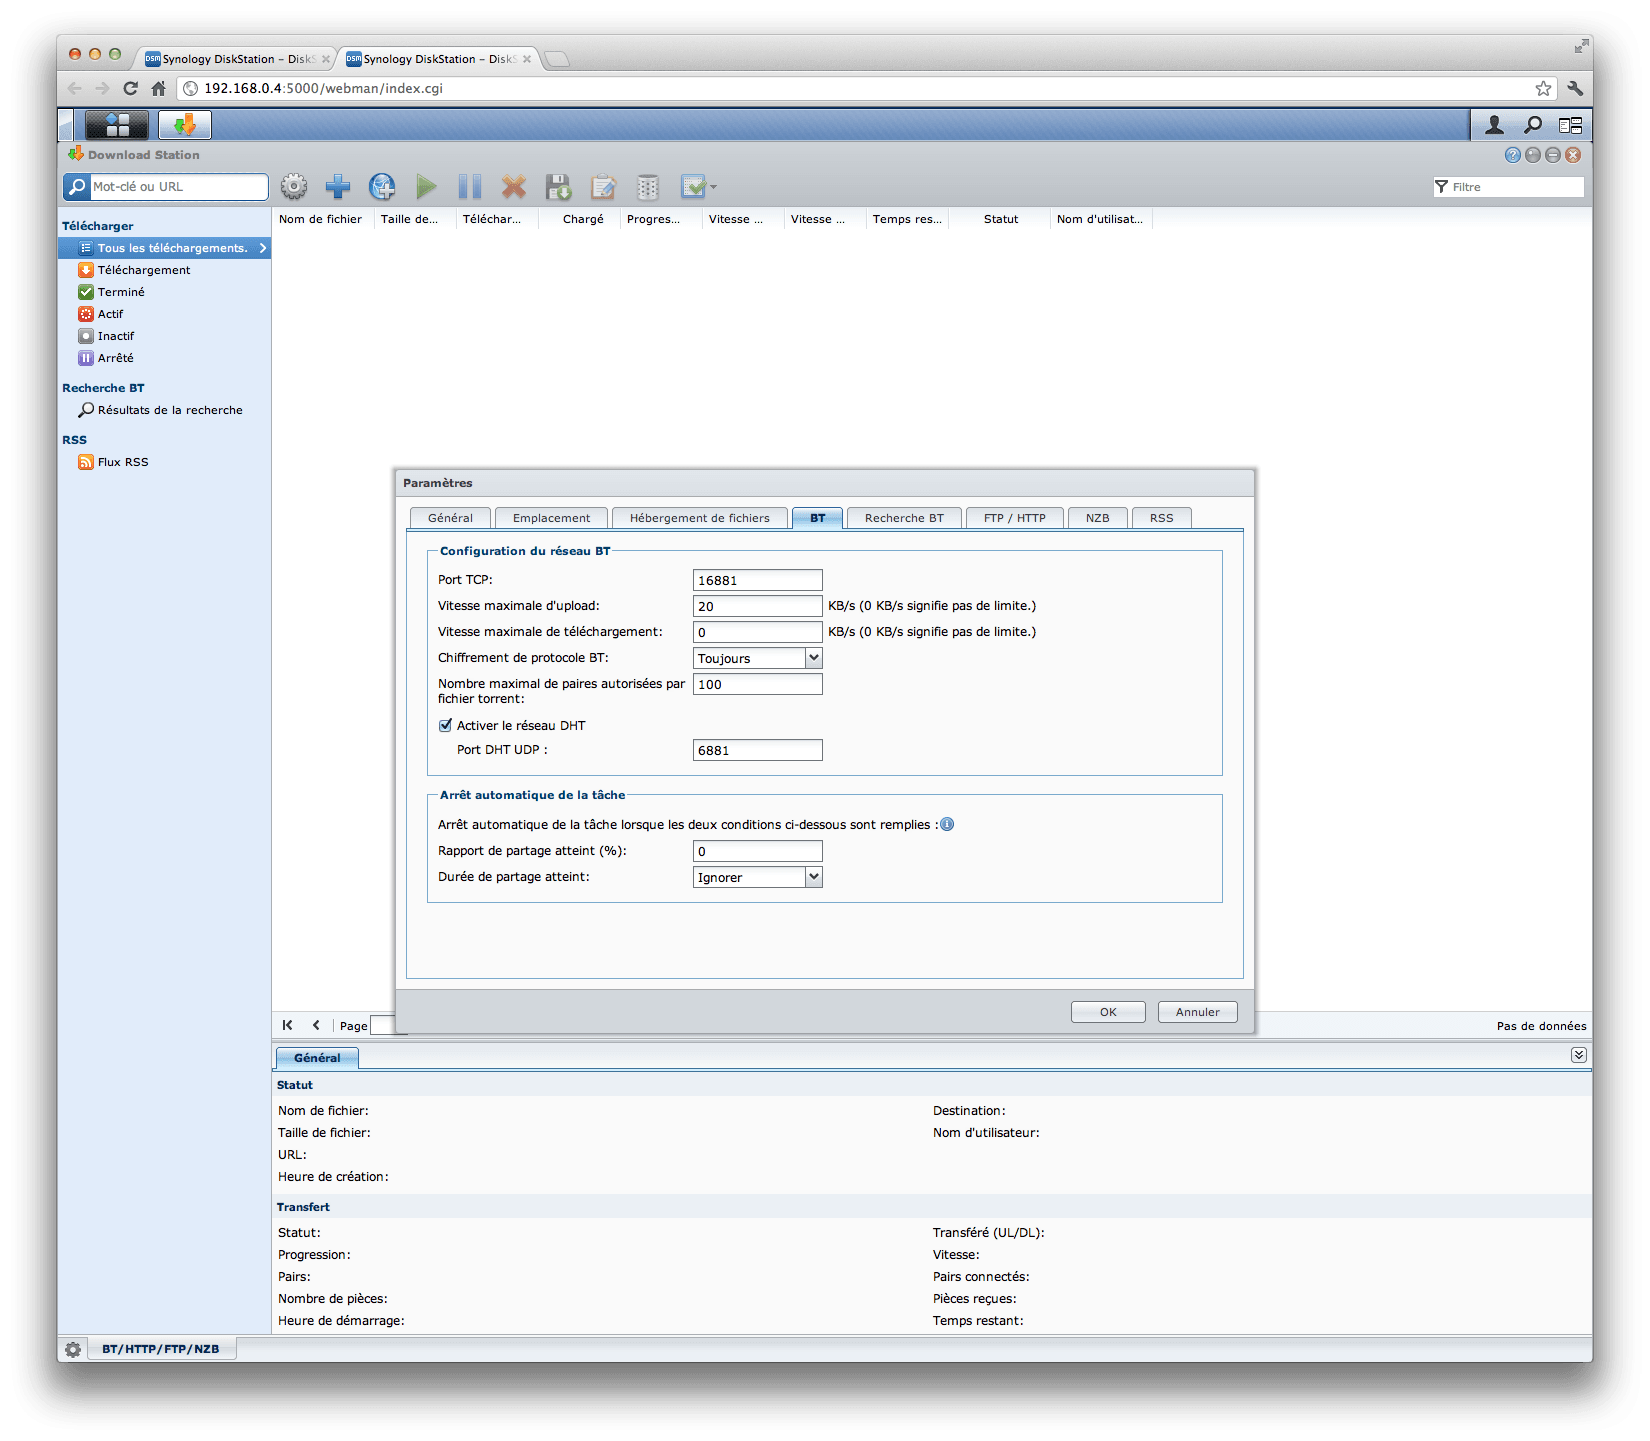Open dropdown arrow beside the checklist icon
Viewport: 1650px width, 1441px height.
714,187
